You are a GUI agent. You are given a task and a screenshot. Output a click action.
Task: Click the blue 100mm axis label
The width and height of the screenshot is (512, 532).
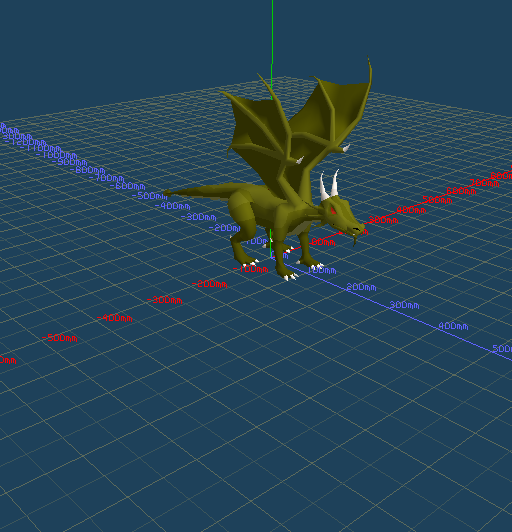pos(322,270)
